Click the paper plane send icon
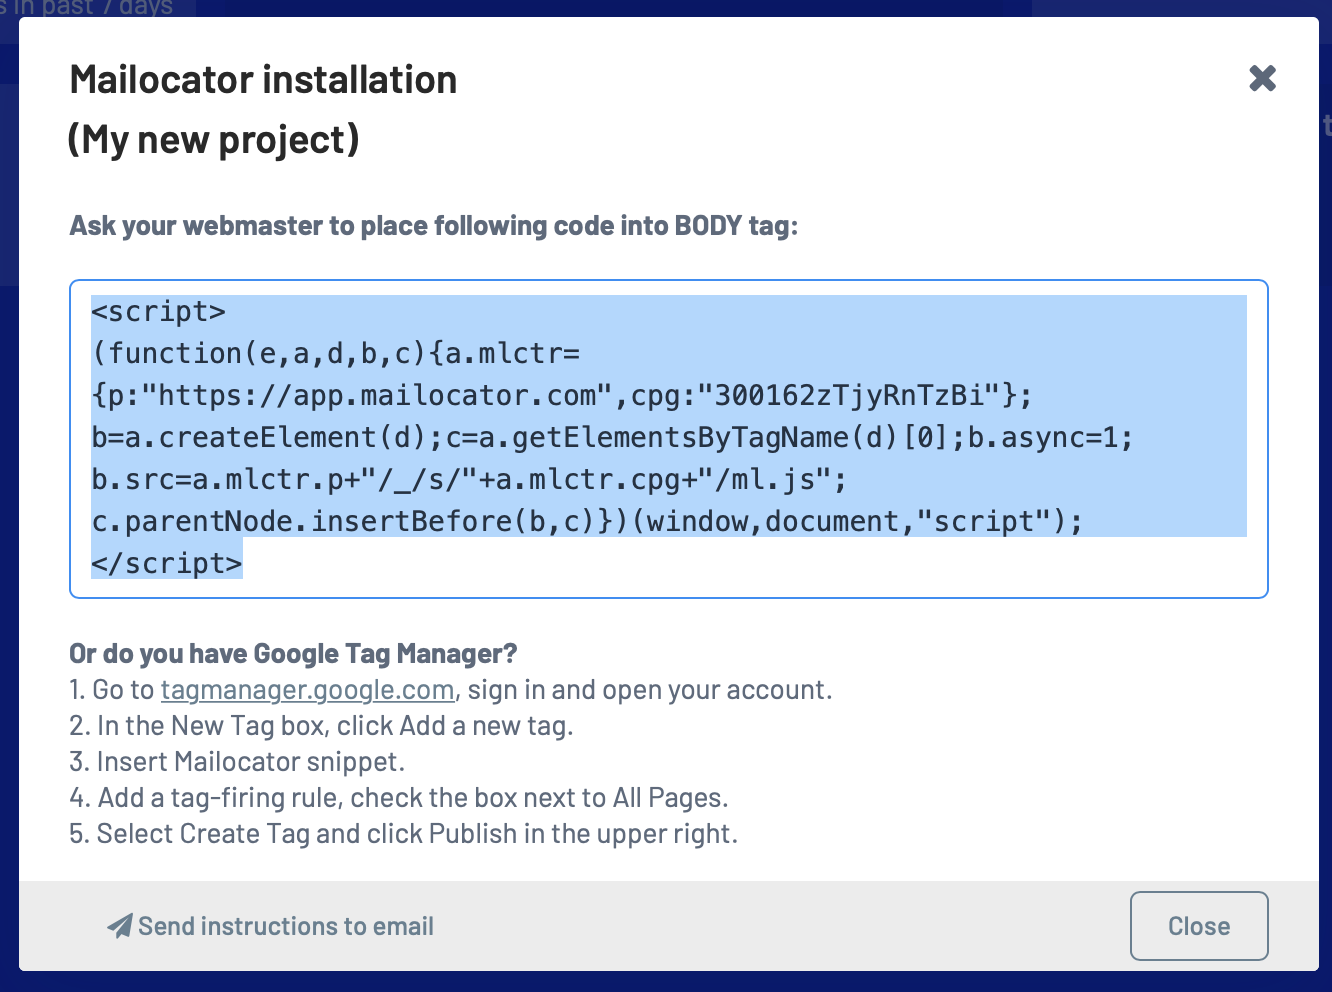This screenshot has height=992, width=1332. pos(120,926)
